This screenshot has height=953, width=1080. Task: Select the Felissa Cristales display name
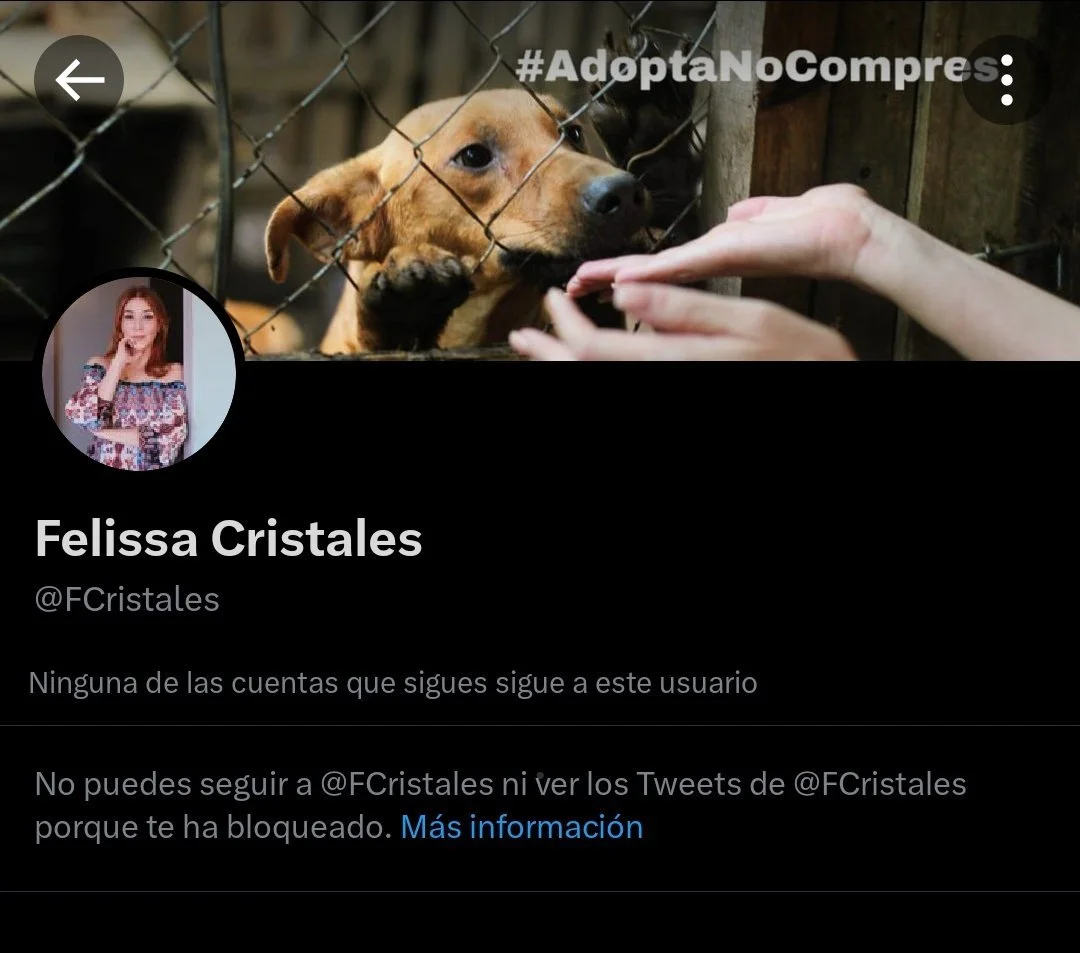coord(228,538)
